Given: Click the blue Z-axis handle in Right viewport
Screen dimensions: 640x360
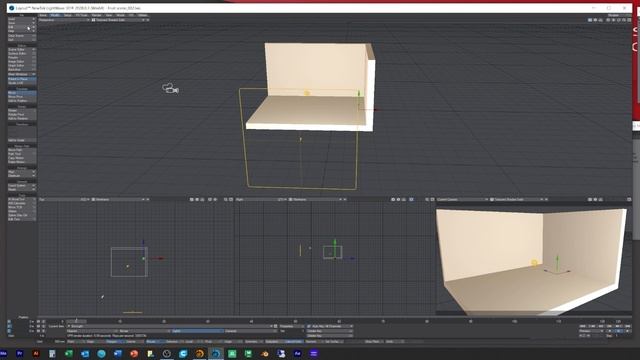Looking at the screenshot, I should pos(351,258).
